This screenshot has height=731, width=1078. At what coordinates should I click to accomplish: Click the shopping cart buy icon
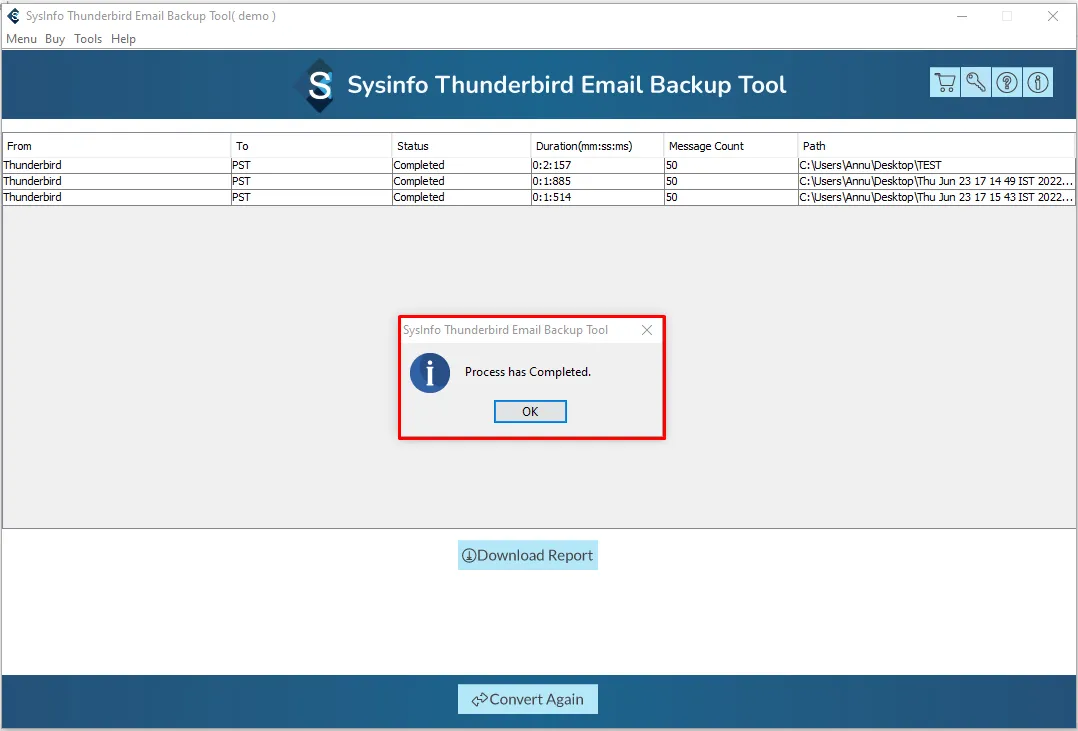click(945, 83)
